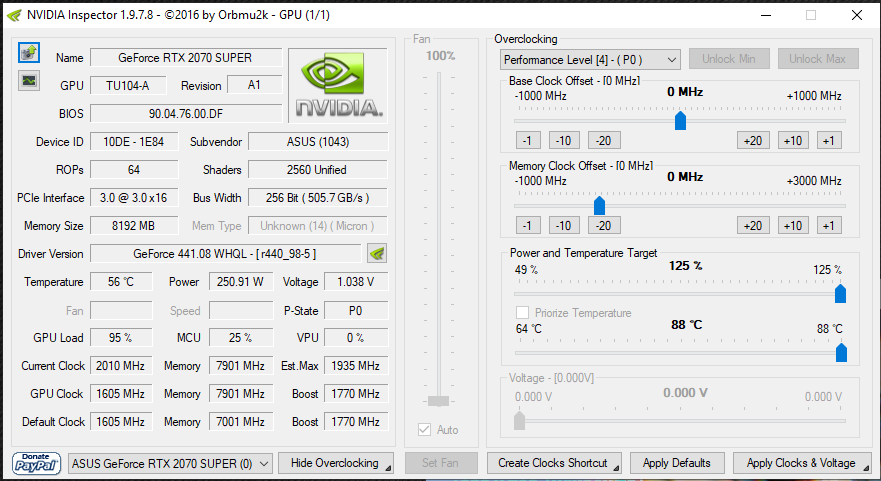Click the Power Target slider handle at 125 %
Image resolution: width=881 pixels, height=481 pixels.
(840, 293)
